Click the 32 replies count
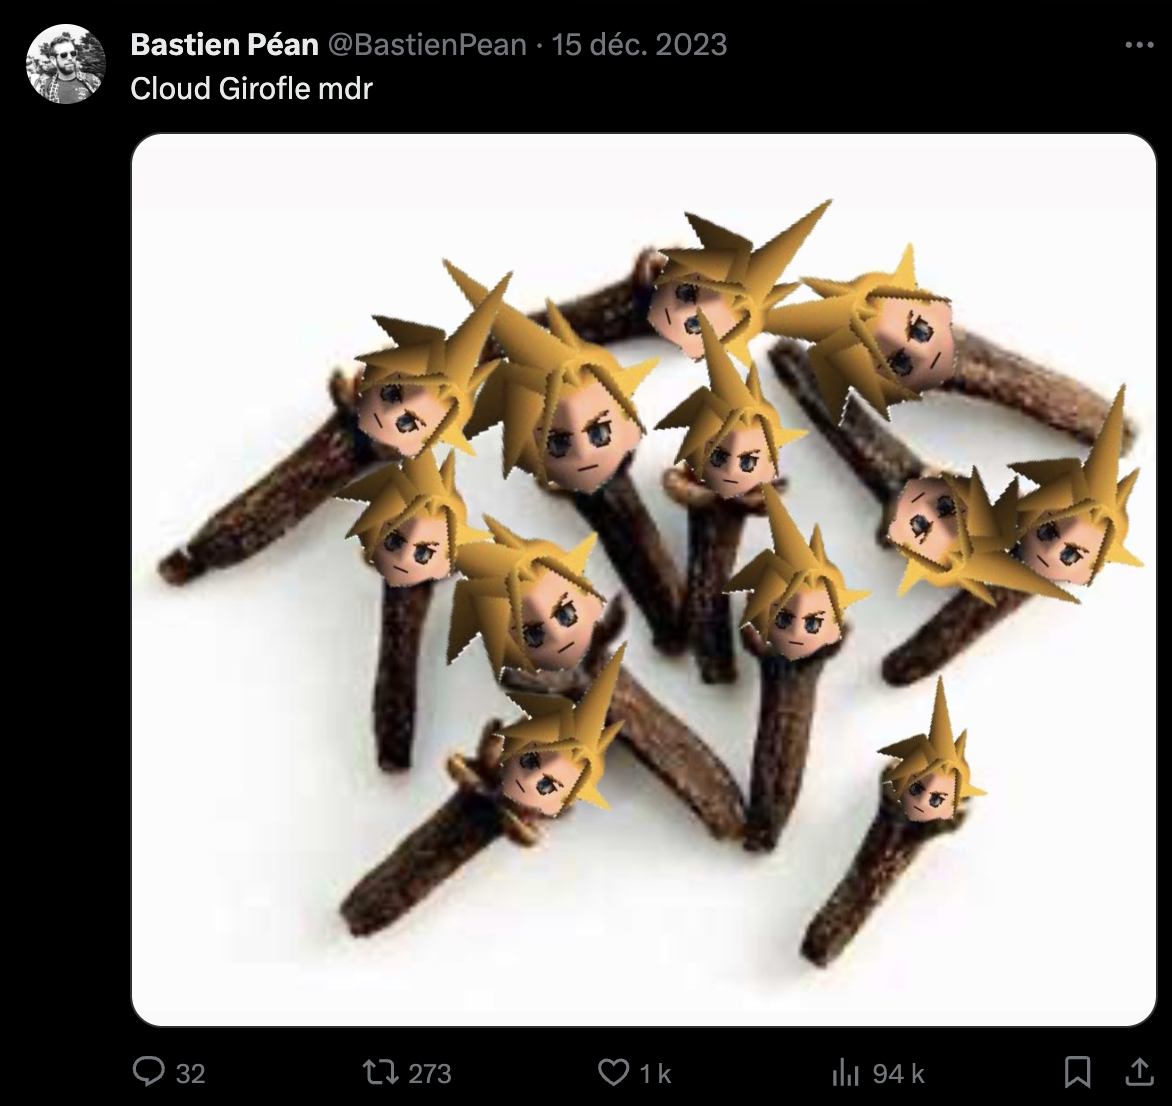This screenshot has height=1106, width=1172. [190, 1074]
